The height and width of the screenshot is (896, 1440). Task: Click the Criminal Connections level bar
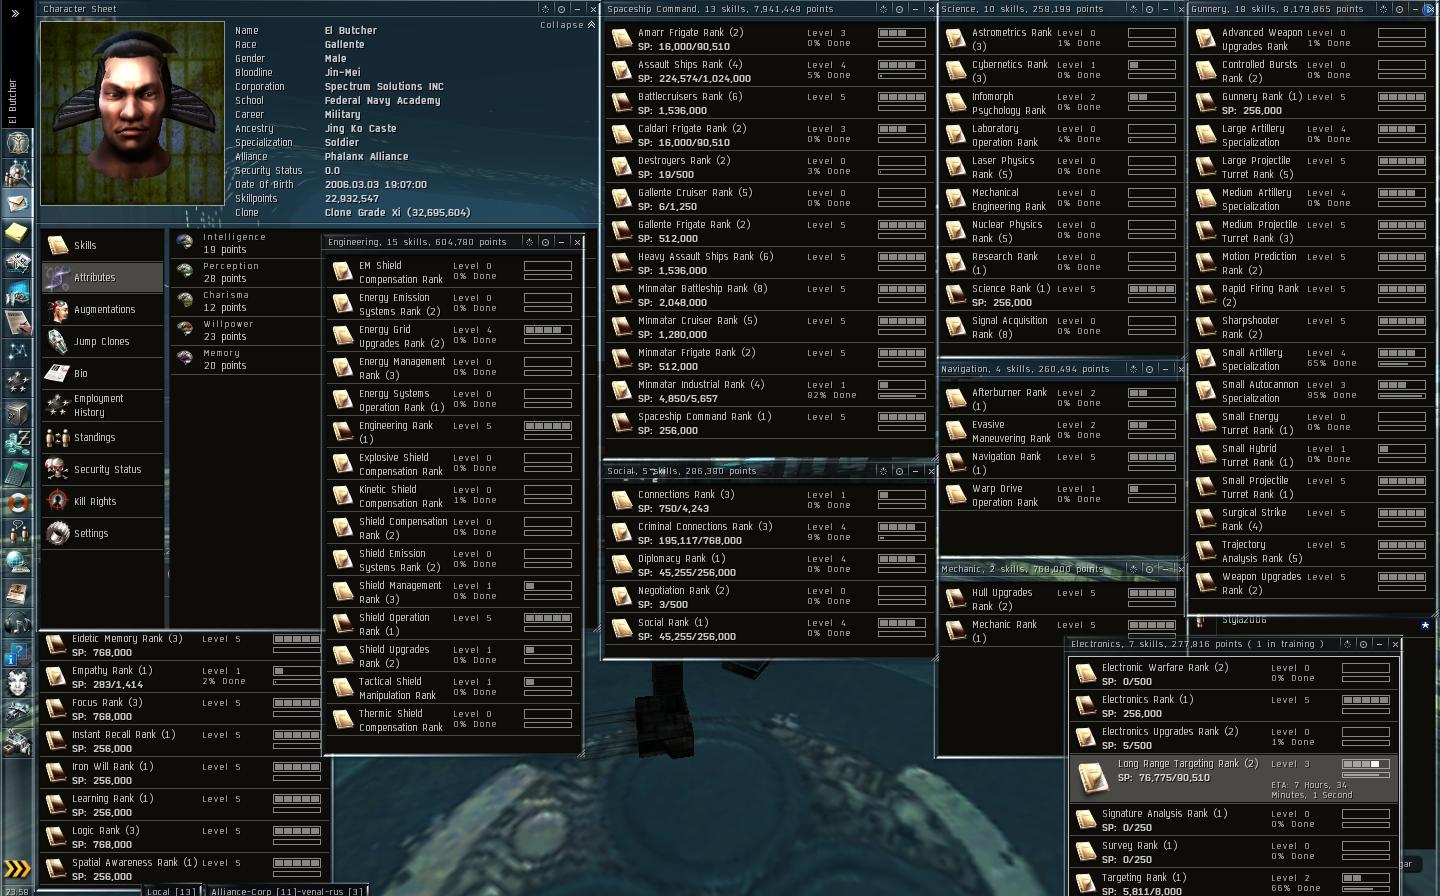point(902,527)
